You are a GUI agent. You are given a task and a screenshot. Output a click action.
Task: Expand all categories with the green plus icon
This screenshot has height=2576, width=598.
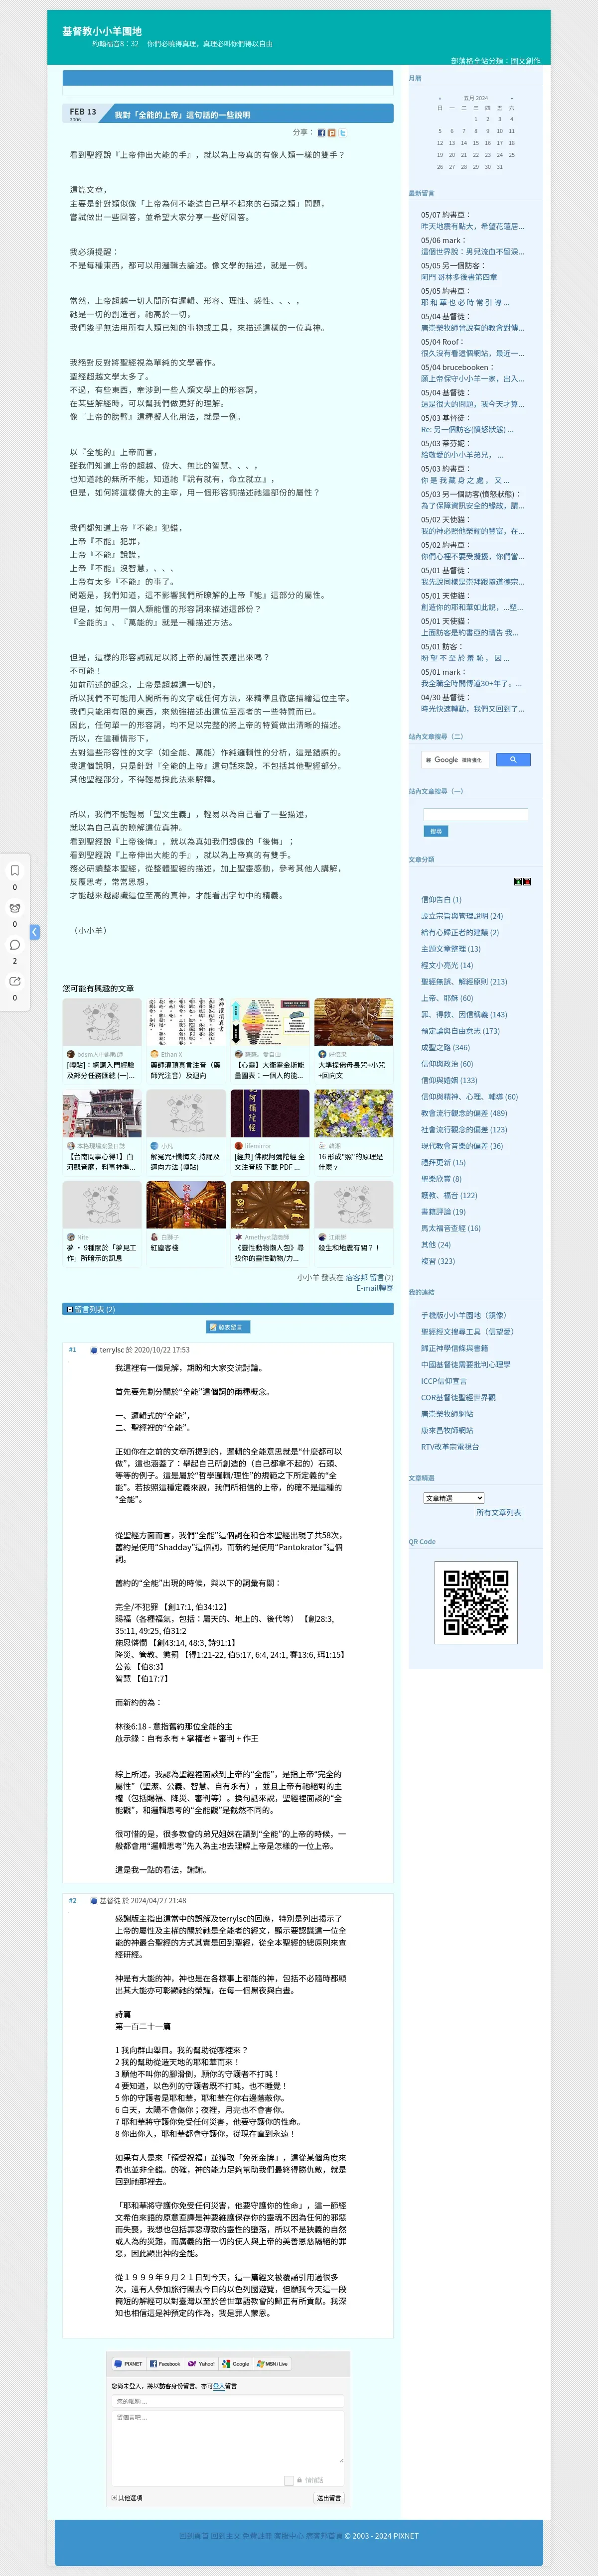coord(518,882)
